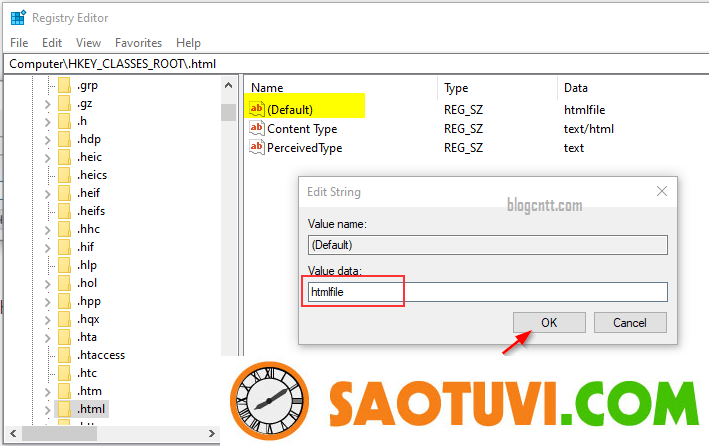Select the .heic folder icon

64,157
